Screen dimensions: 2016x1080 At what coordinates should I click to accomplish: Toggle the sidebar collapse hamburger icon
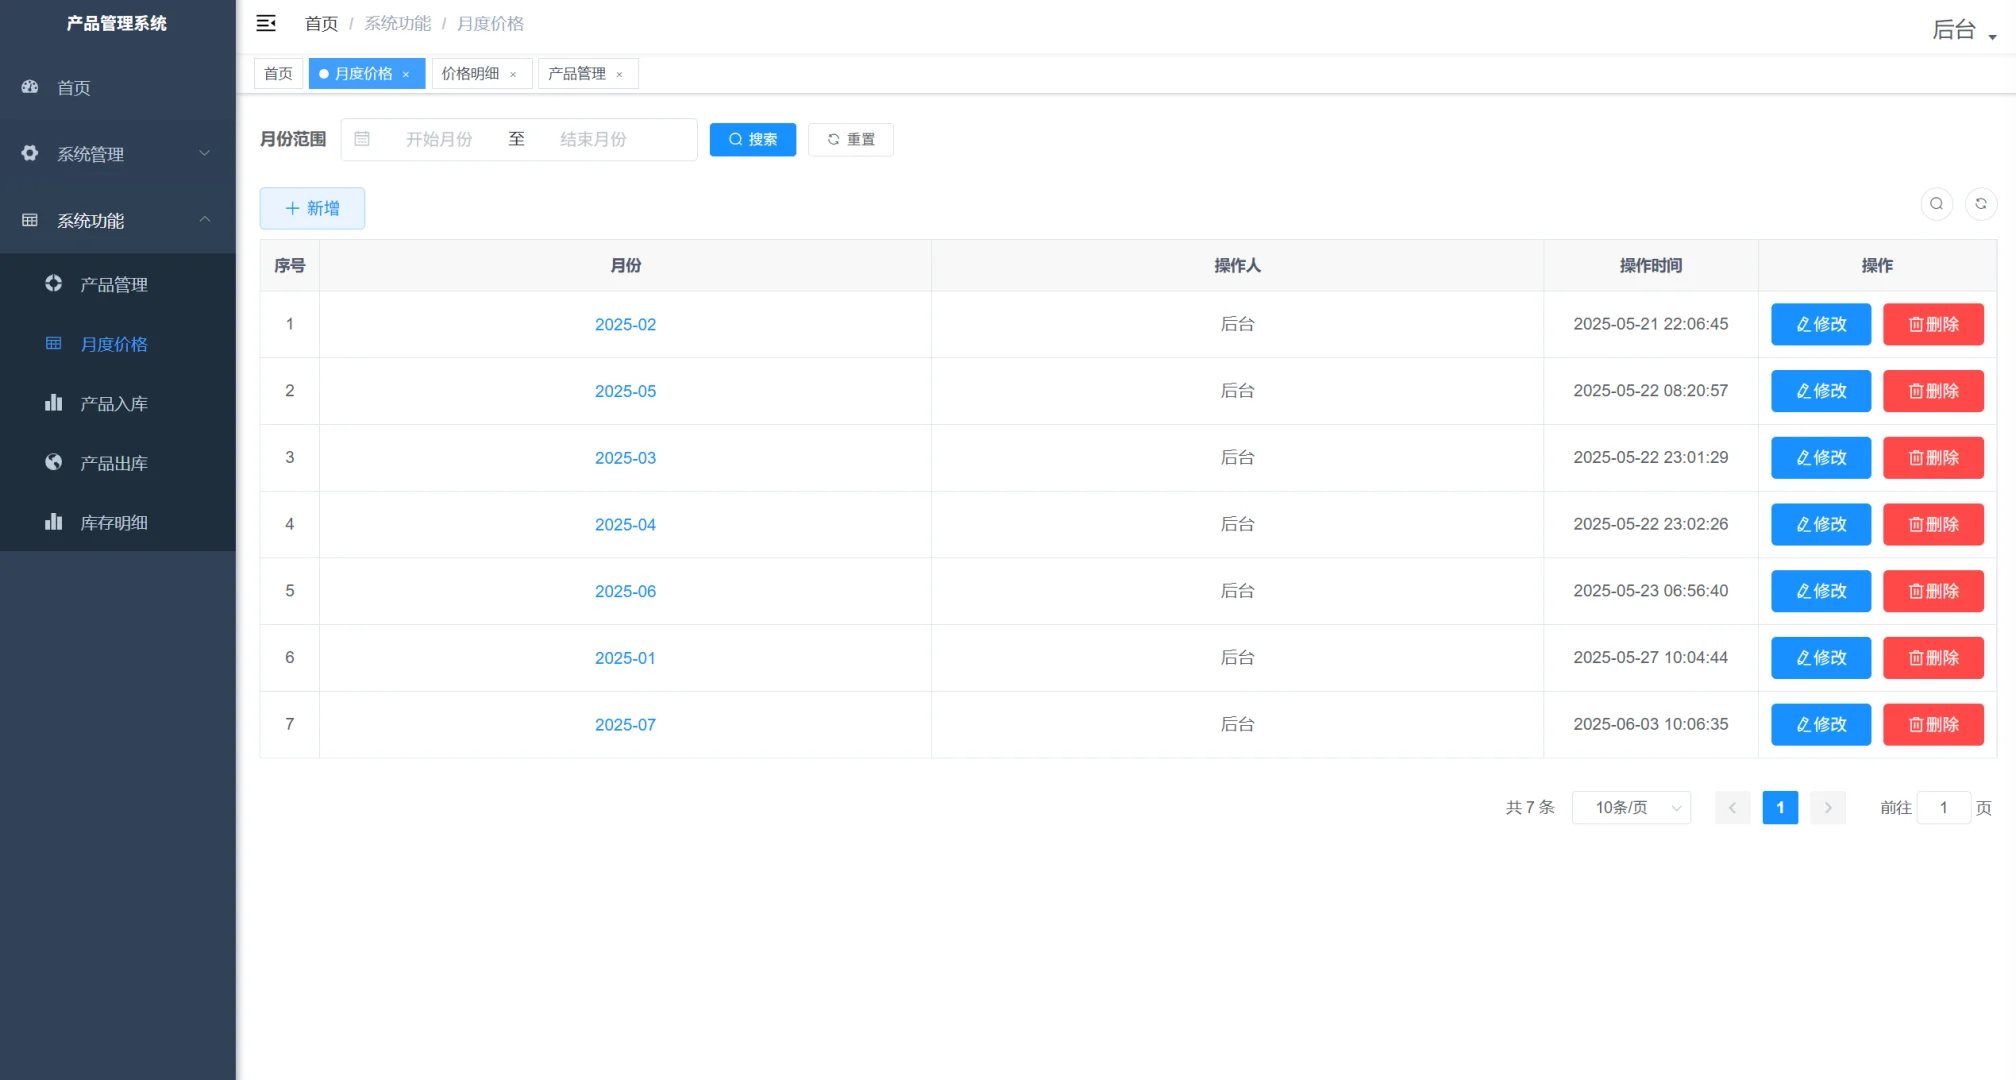(x=266, y=23)
